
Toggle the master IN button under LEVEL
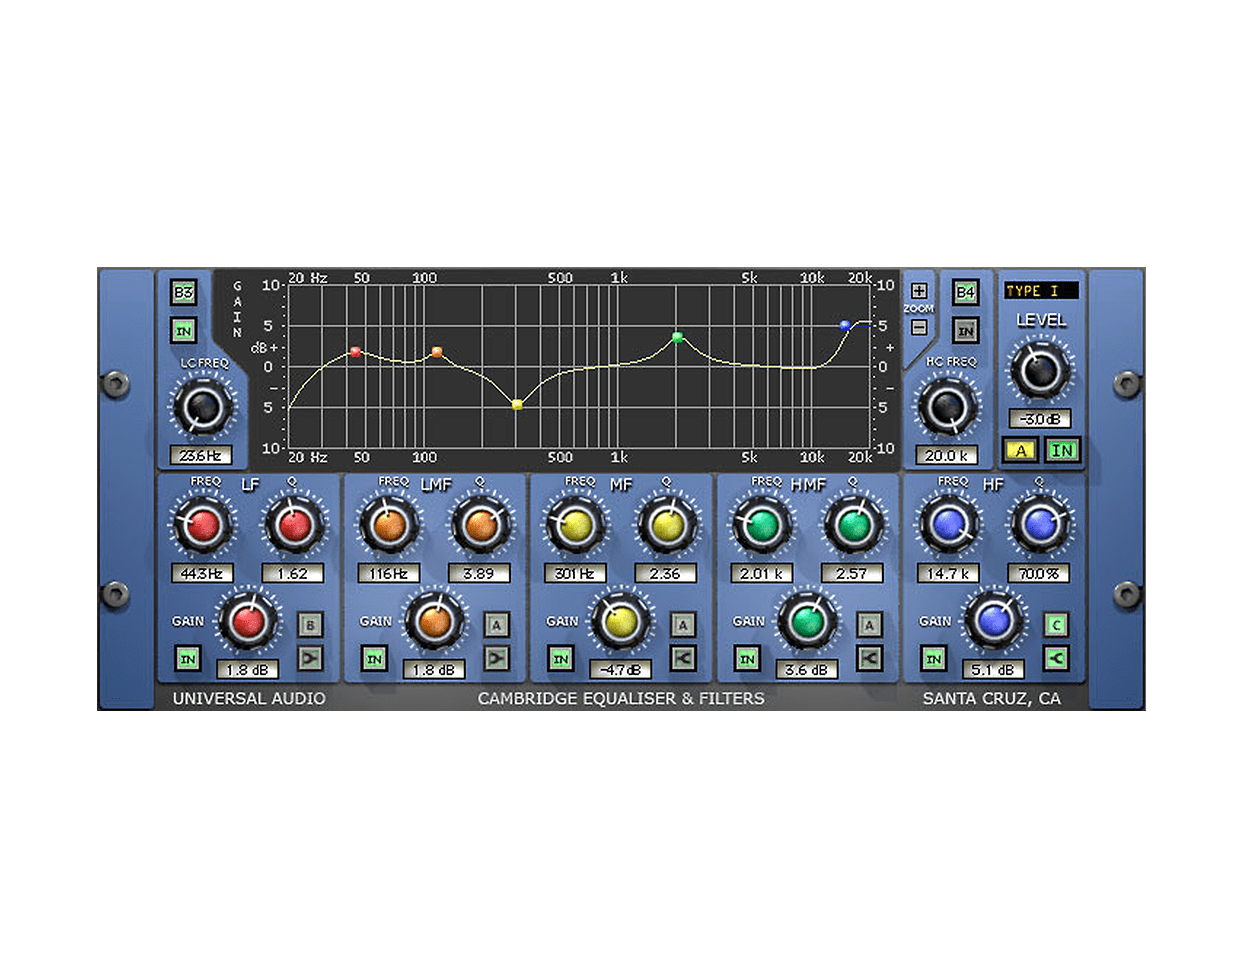pyautogui.click(x=1062, y=450)
